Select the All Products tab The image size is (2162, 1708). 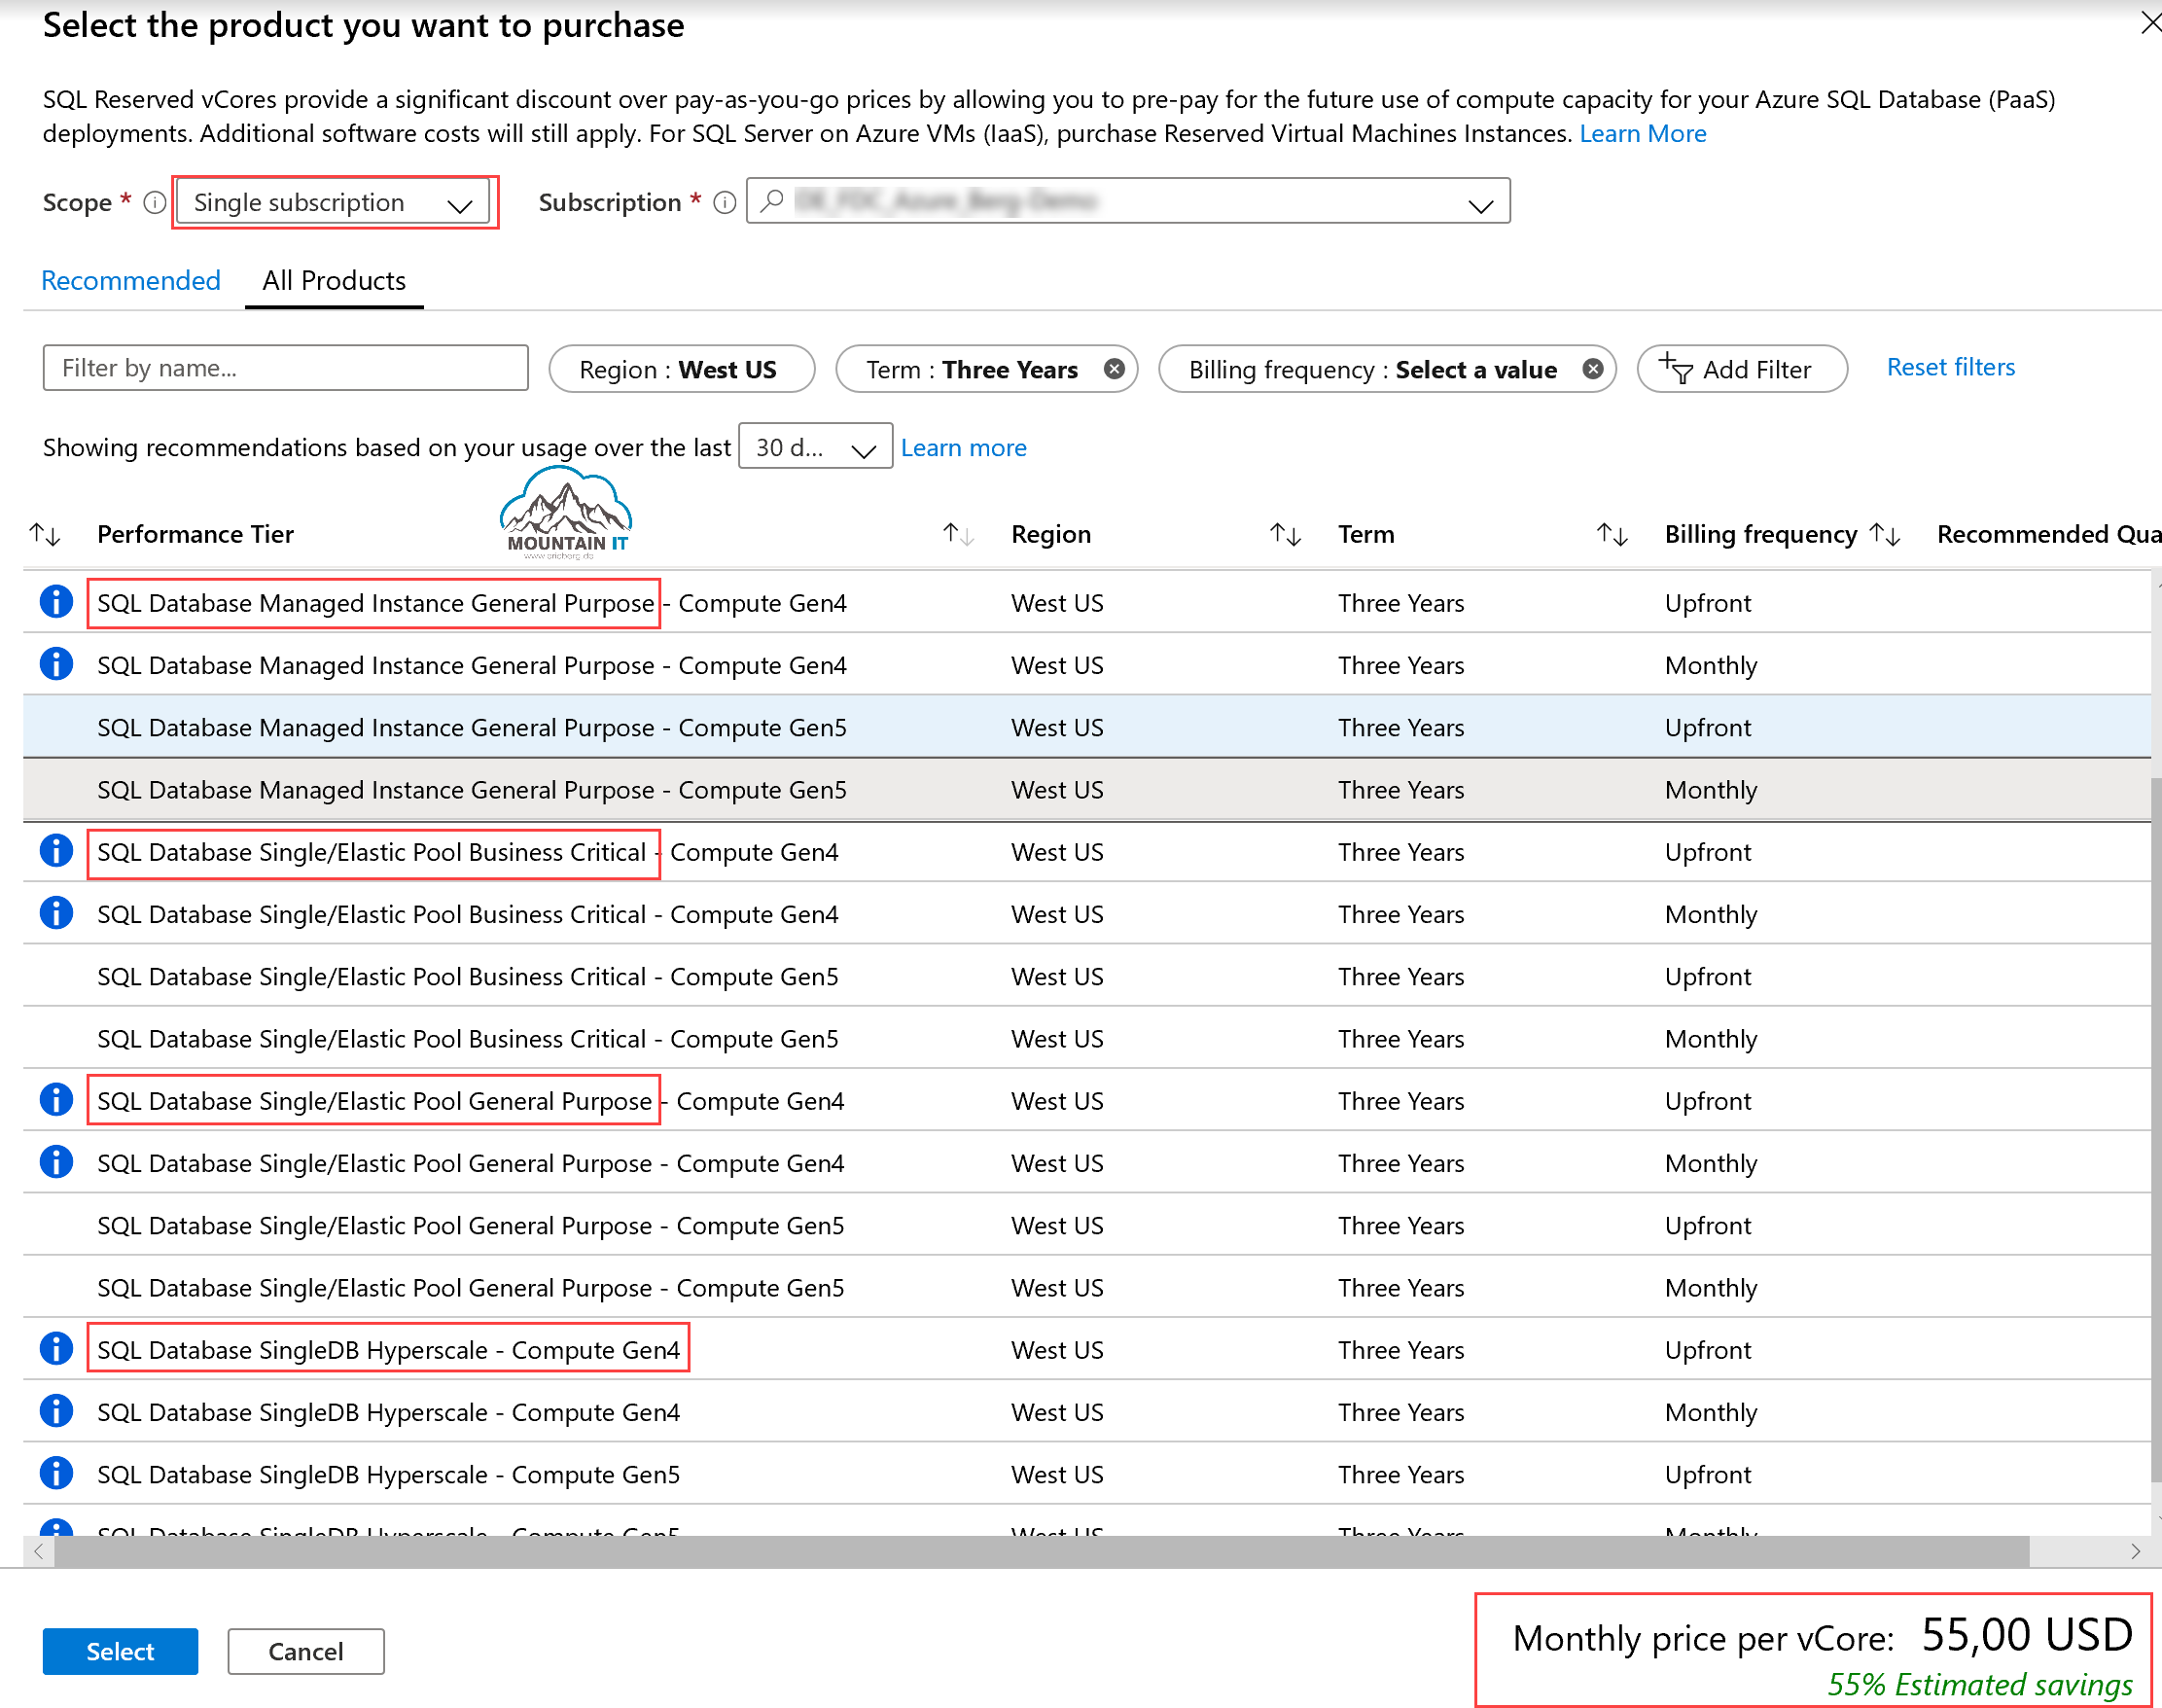(333, 281)
